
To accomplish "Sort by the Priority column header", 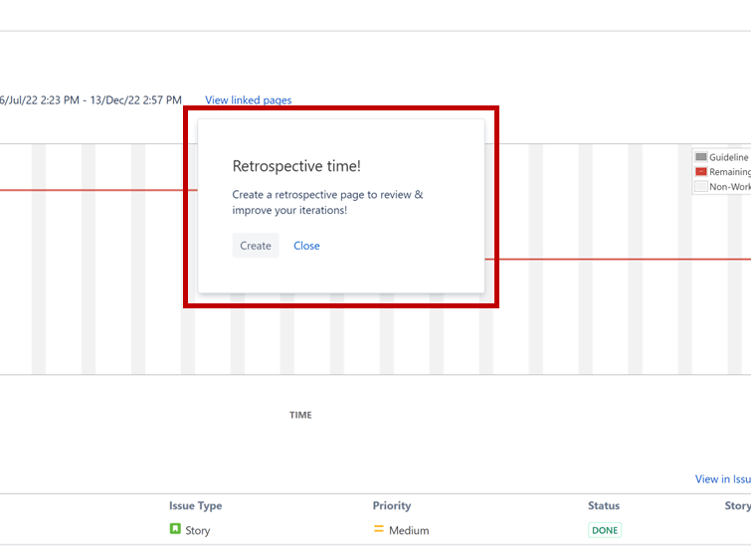I will point(392,506).
